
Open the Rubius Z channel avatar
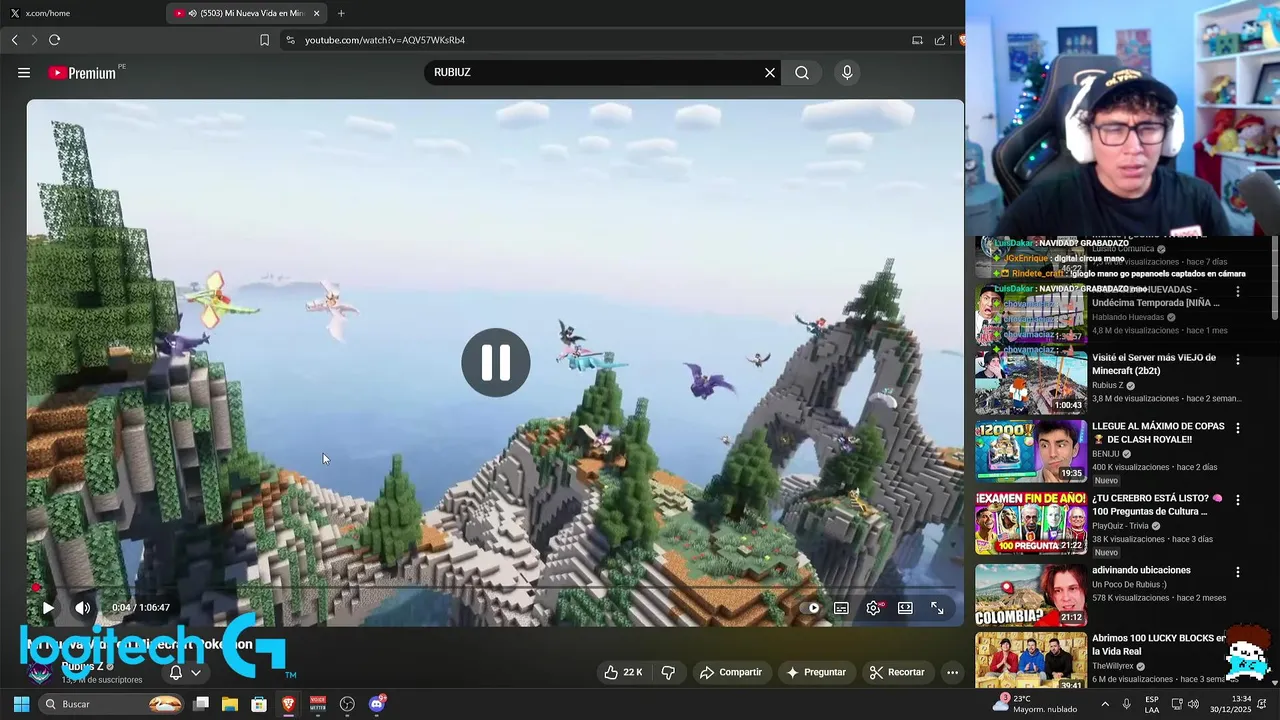(x=40, y=671)
